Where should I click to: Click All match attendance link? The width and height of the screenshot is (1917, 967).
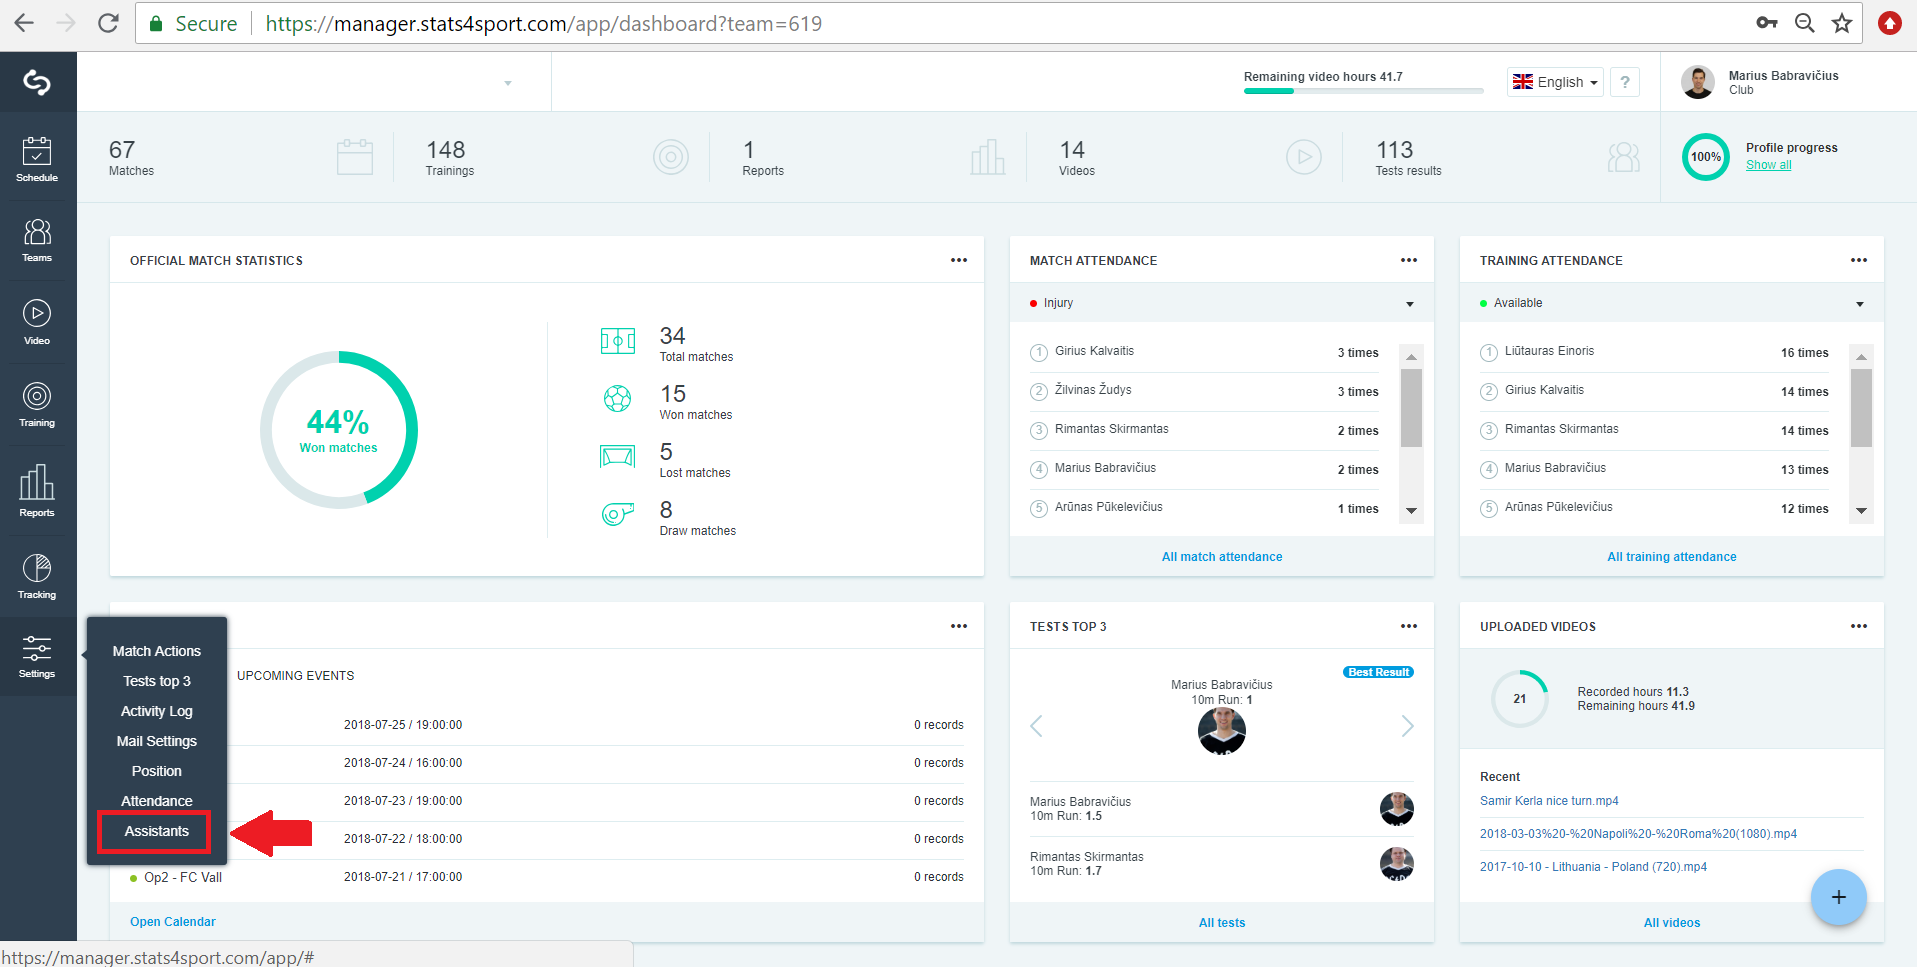[x=1222, y=557]
